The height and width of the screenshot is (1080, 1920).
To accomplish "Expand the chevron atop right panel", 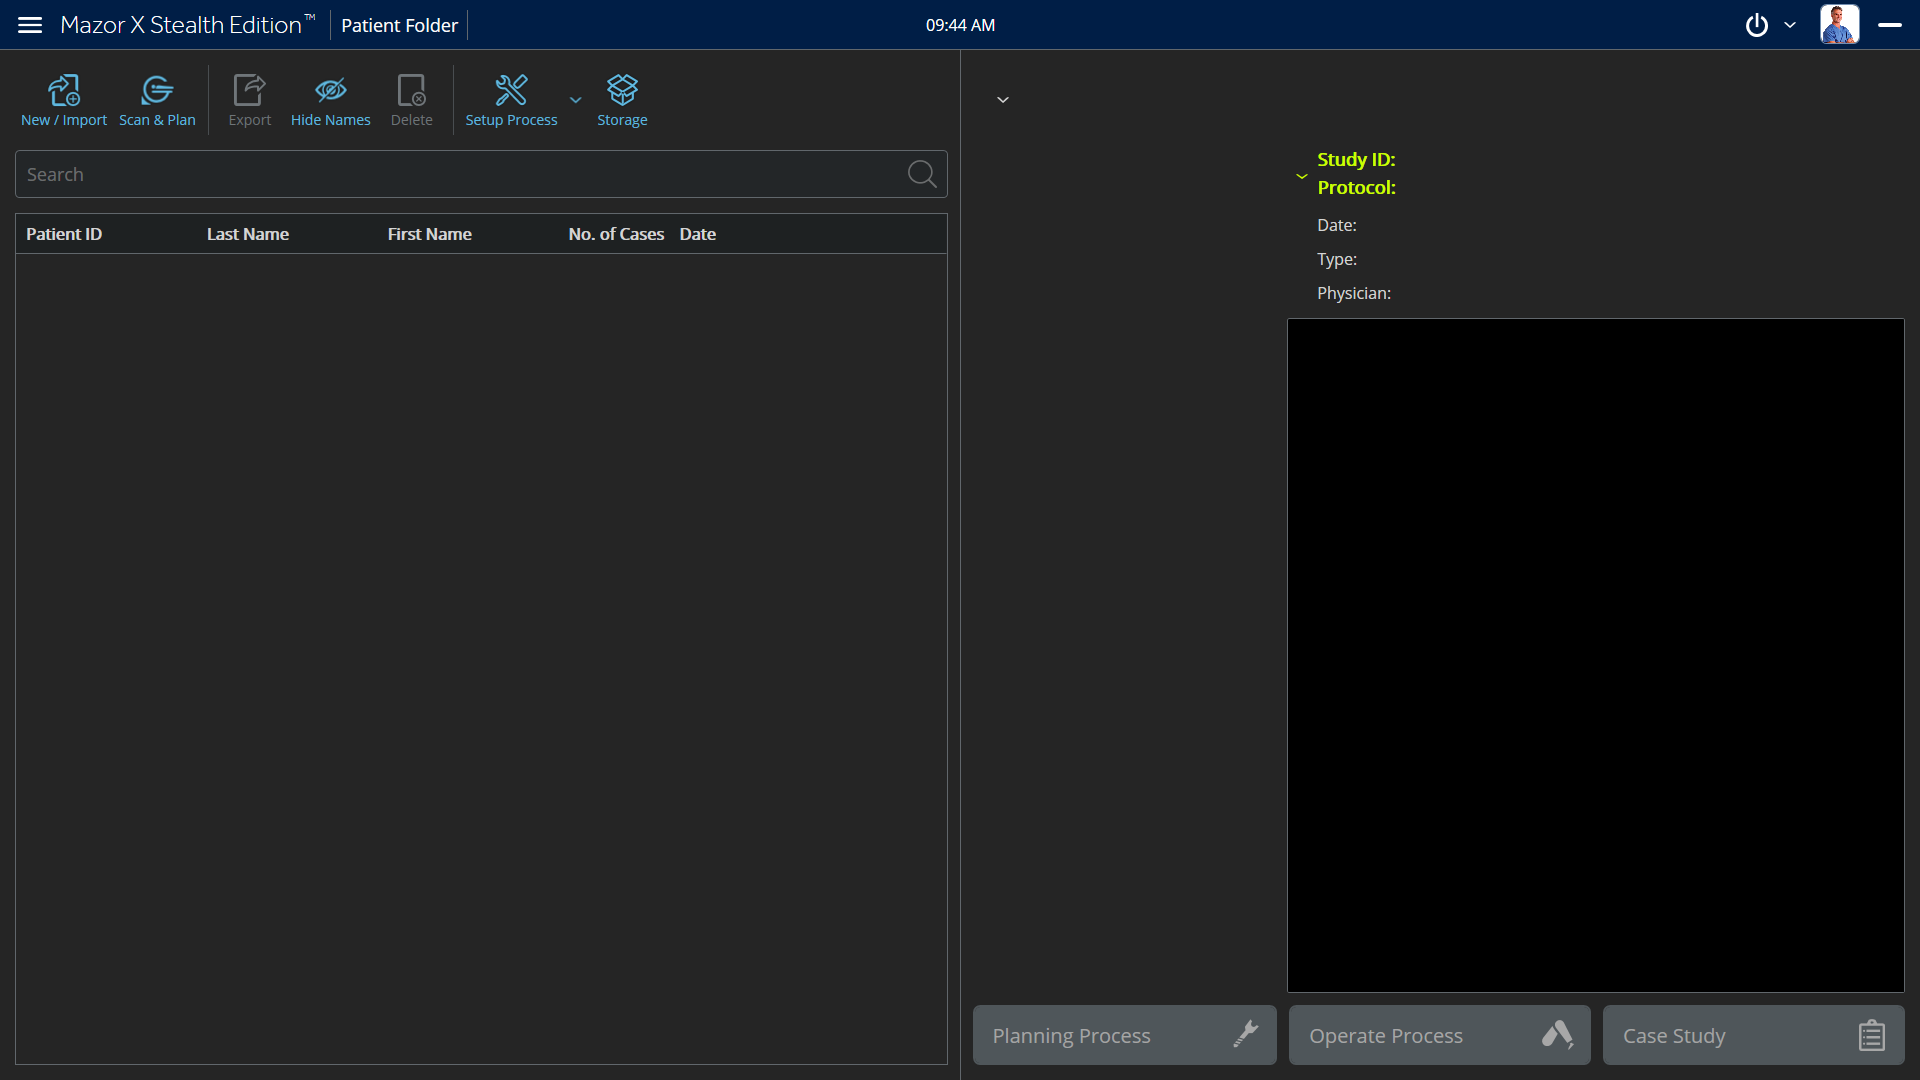I will [1003, 100].
